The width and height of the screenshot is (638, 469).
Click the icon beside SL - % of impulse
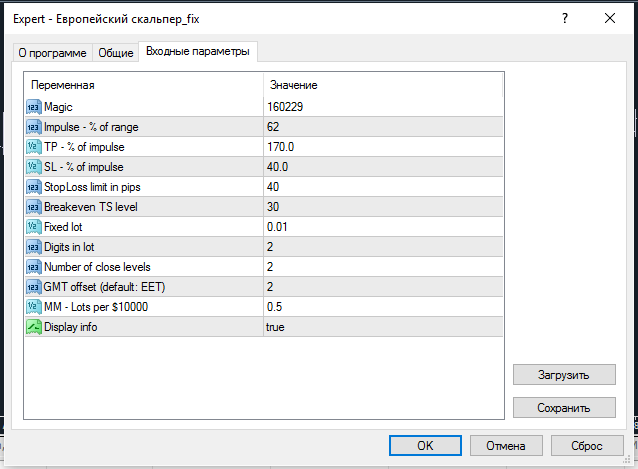click(34, 167)
